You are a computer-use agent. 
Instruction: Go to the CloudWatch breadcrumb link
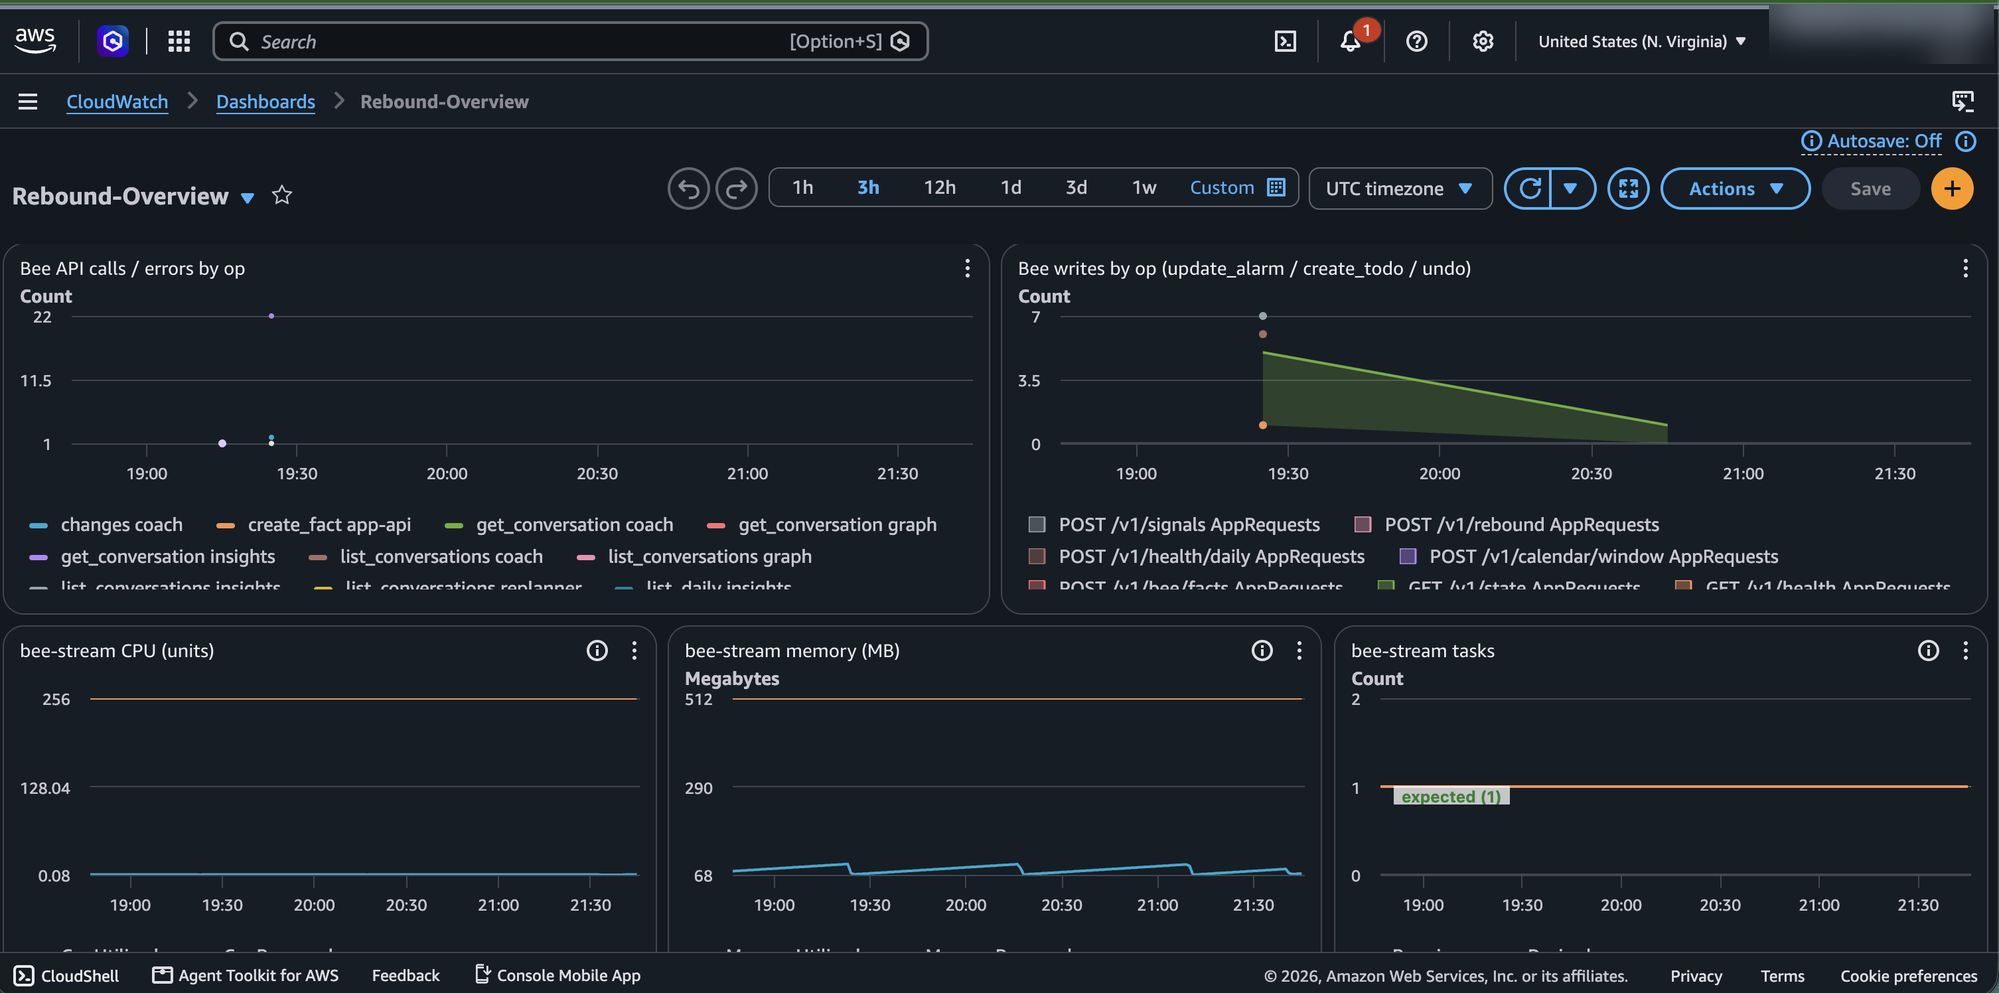click(117, 101)
